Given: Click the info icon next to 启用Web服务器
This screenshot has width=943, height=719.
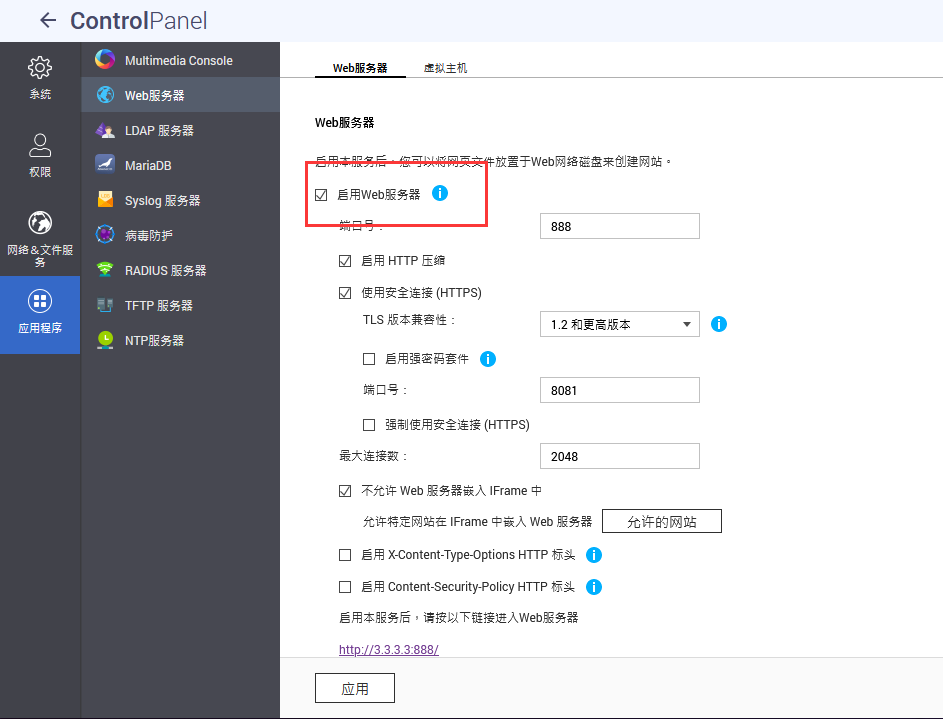Looking at the screenshot, I should [x=439, y=194].
